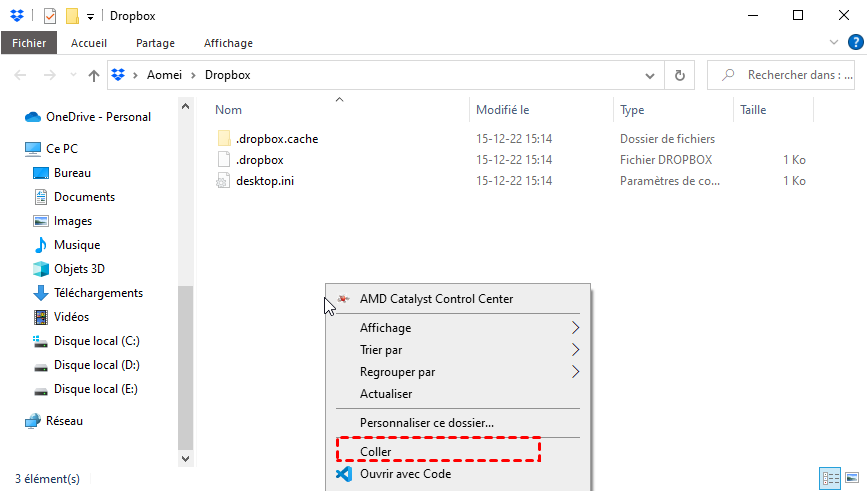Open Téléchargements in the navigation pane

pyautogui.click(x=98, y=293)
